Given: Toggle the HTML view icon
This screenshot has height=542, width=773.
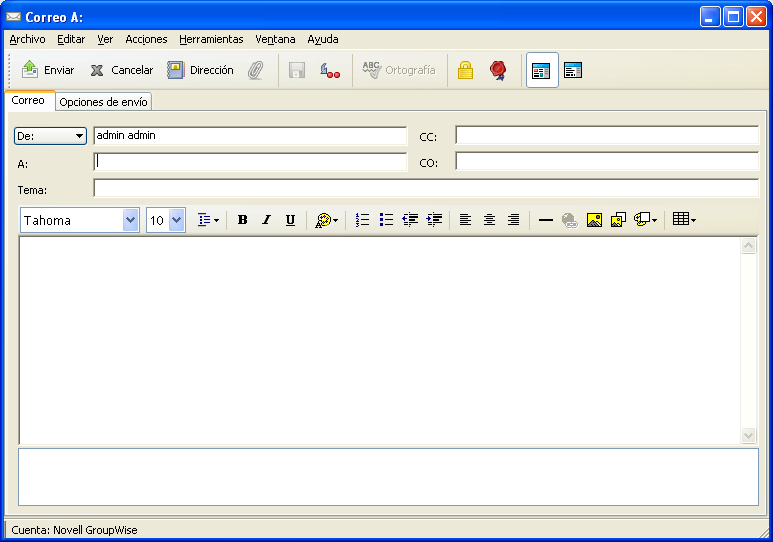Looking at the screenshot, I should 541,70.
